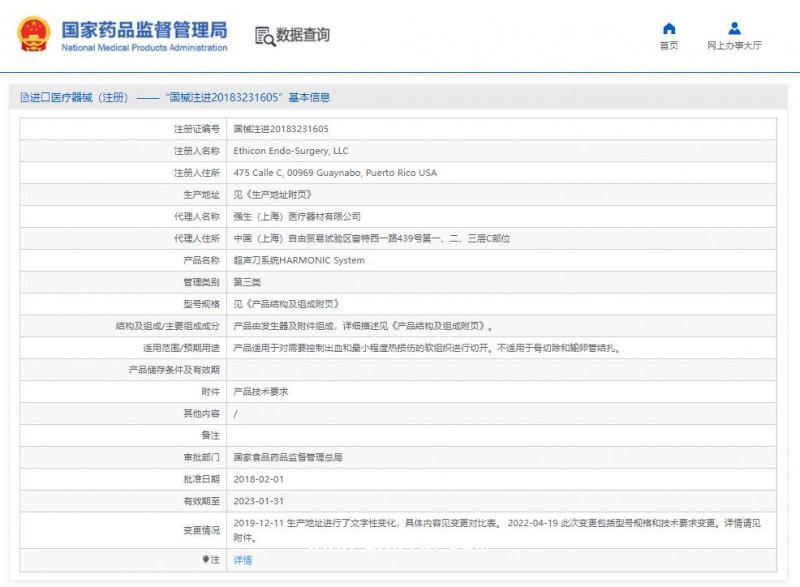Image resolution: width=800 pixels, height=587 pixels.
Task: Click the 国家药品监督管理局 logo text
Action: tap(145, 31)
